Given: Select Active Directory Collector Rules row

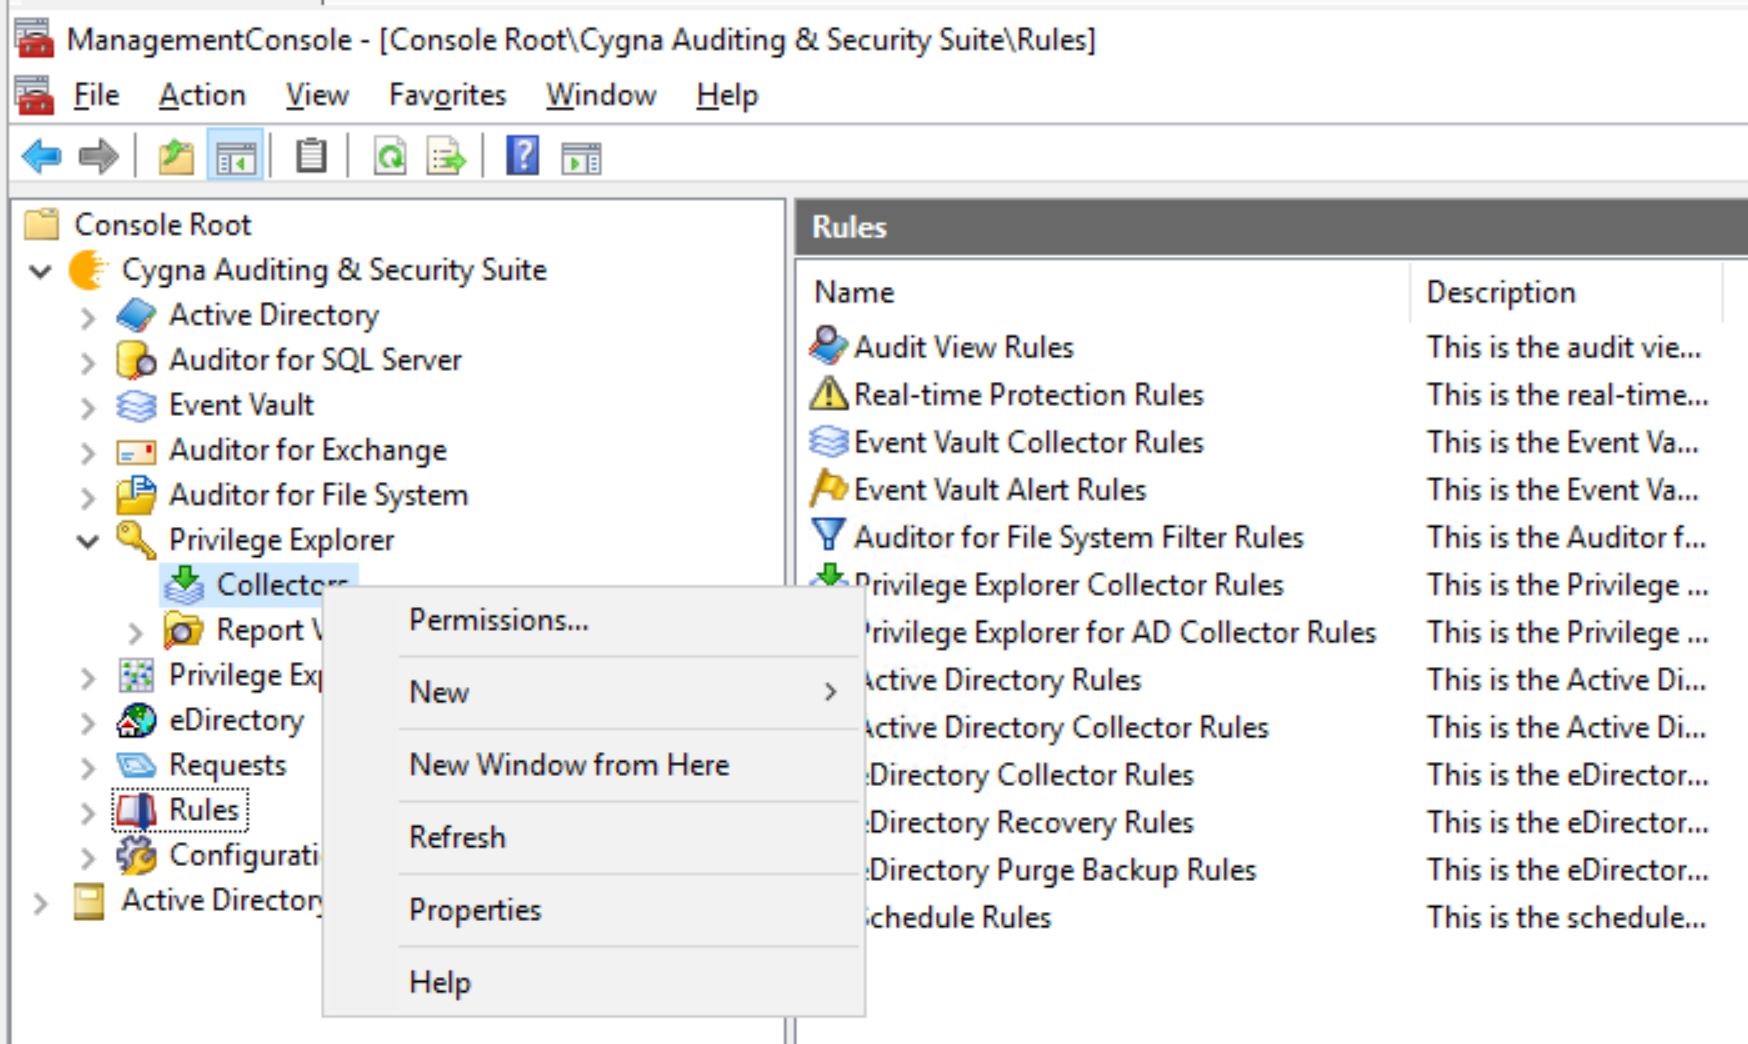Looking at the screenshot, I should pos(1064,727).
